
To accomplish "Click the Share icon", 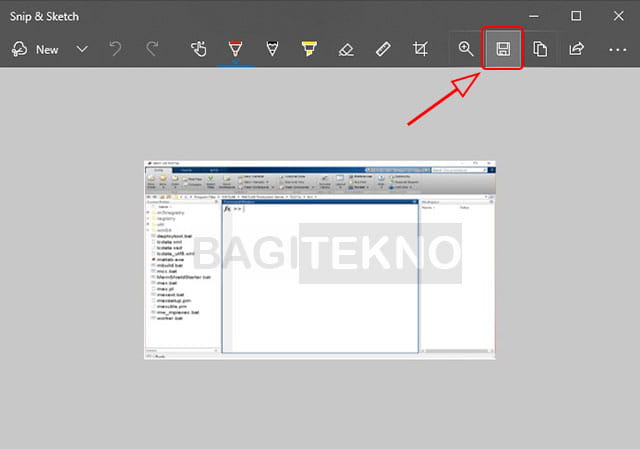I will 576,49.
